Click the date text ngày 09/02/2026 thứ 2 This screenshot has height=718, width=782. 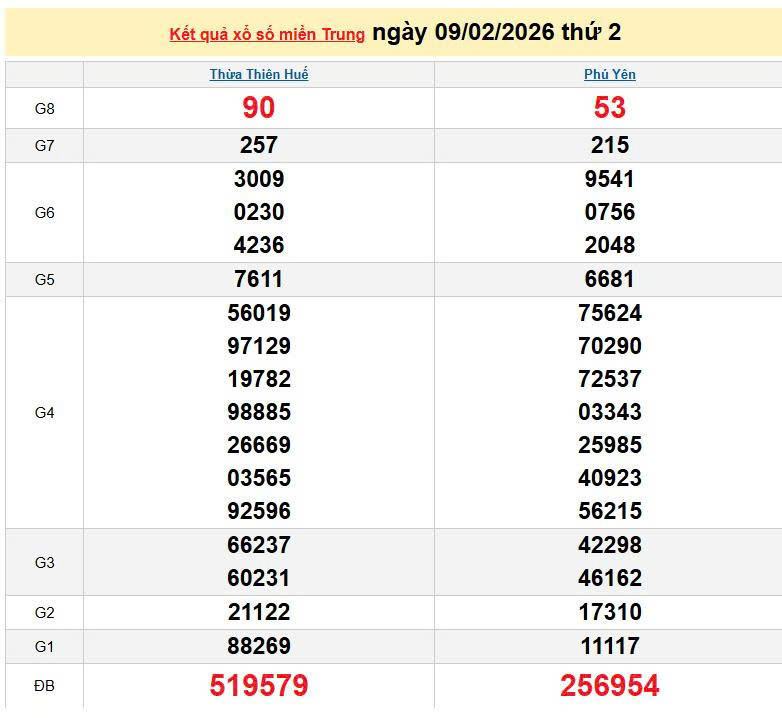(x=496, y=33)
